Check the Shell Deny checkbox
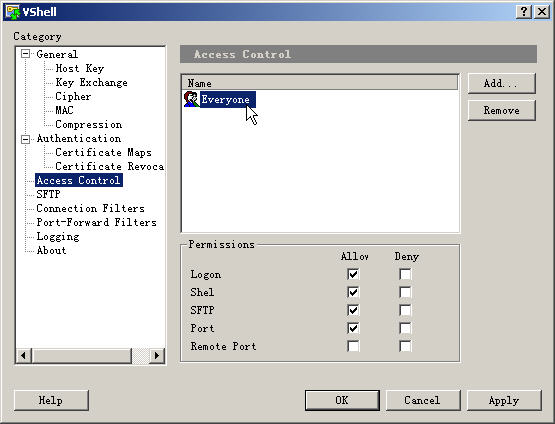The image size is (555, 424). click(x=405, y=292)
